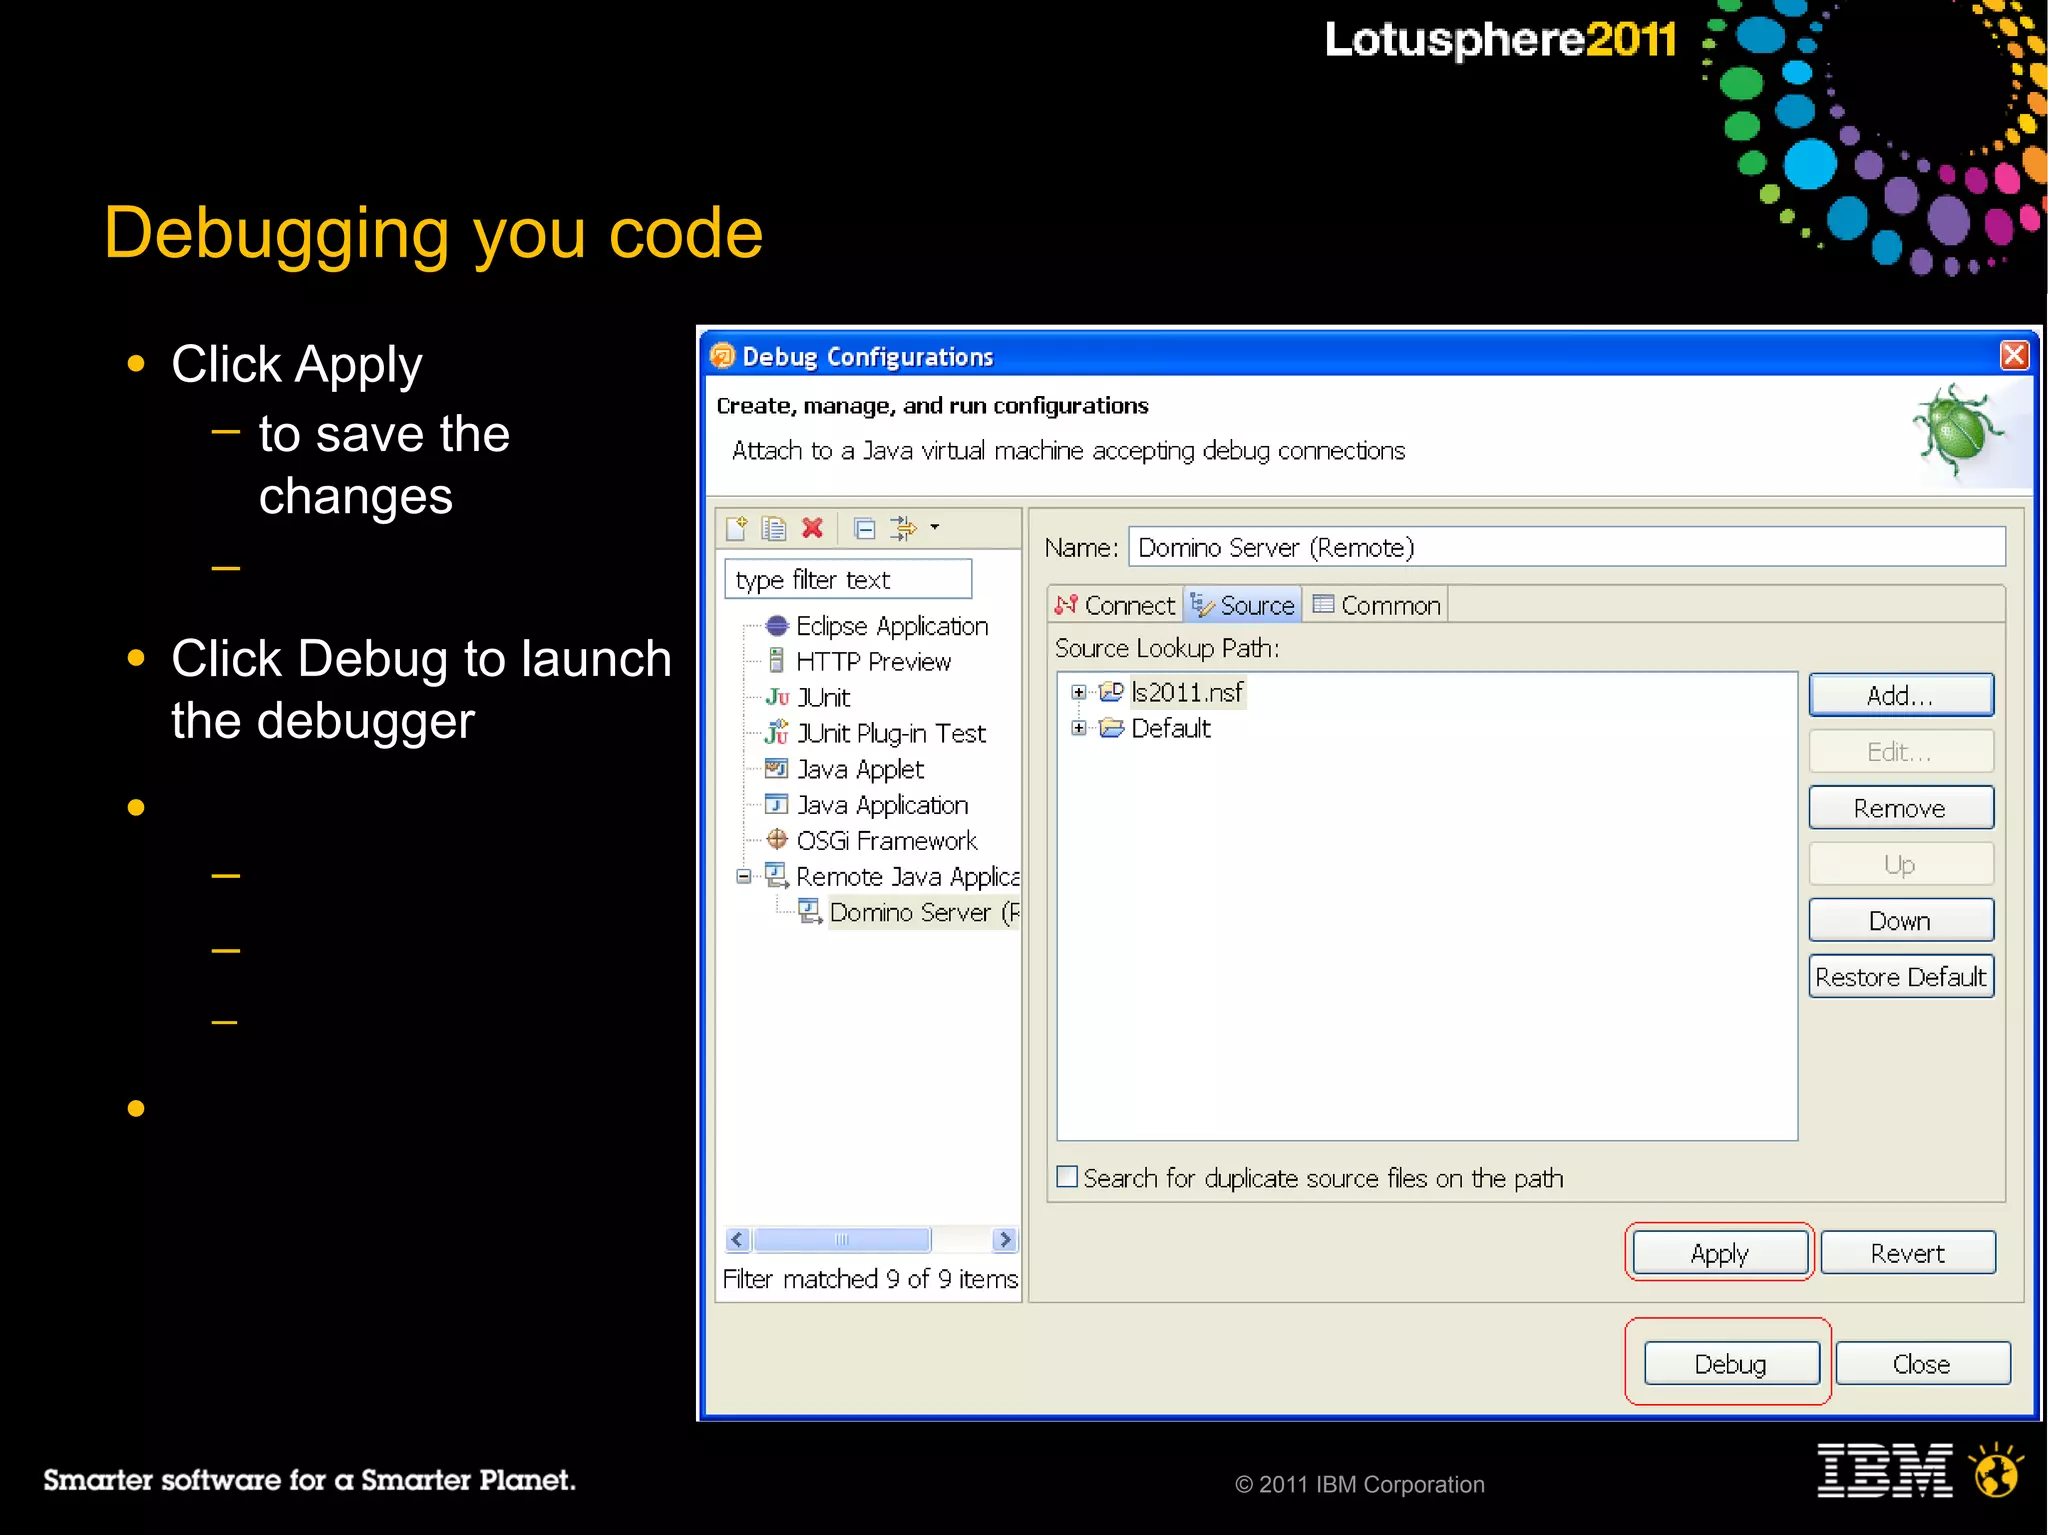Switch to the Connect tab
The image size is (2048, 1535).
[1115, 605]
